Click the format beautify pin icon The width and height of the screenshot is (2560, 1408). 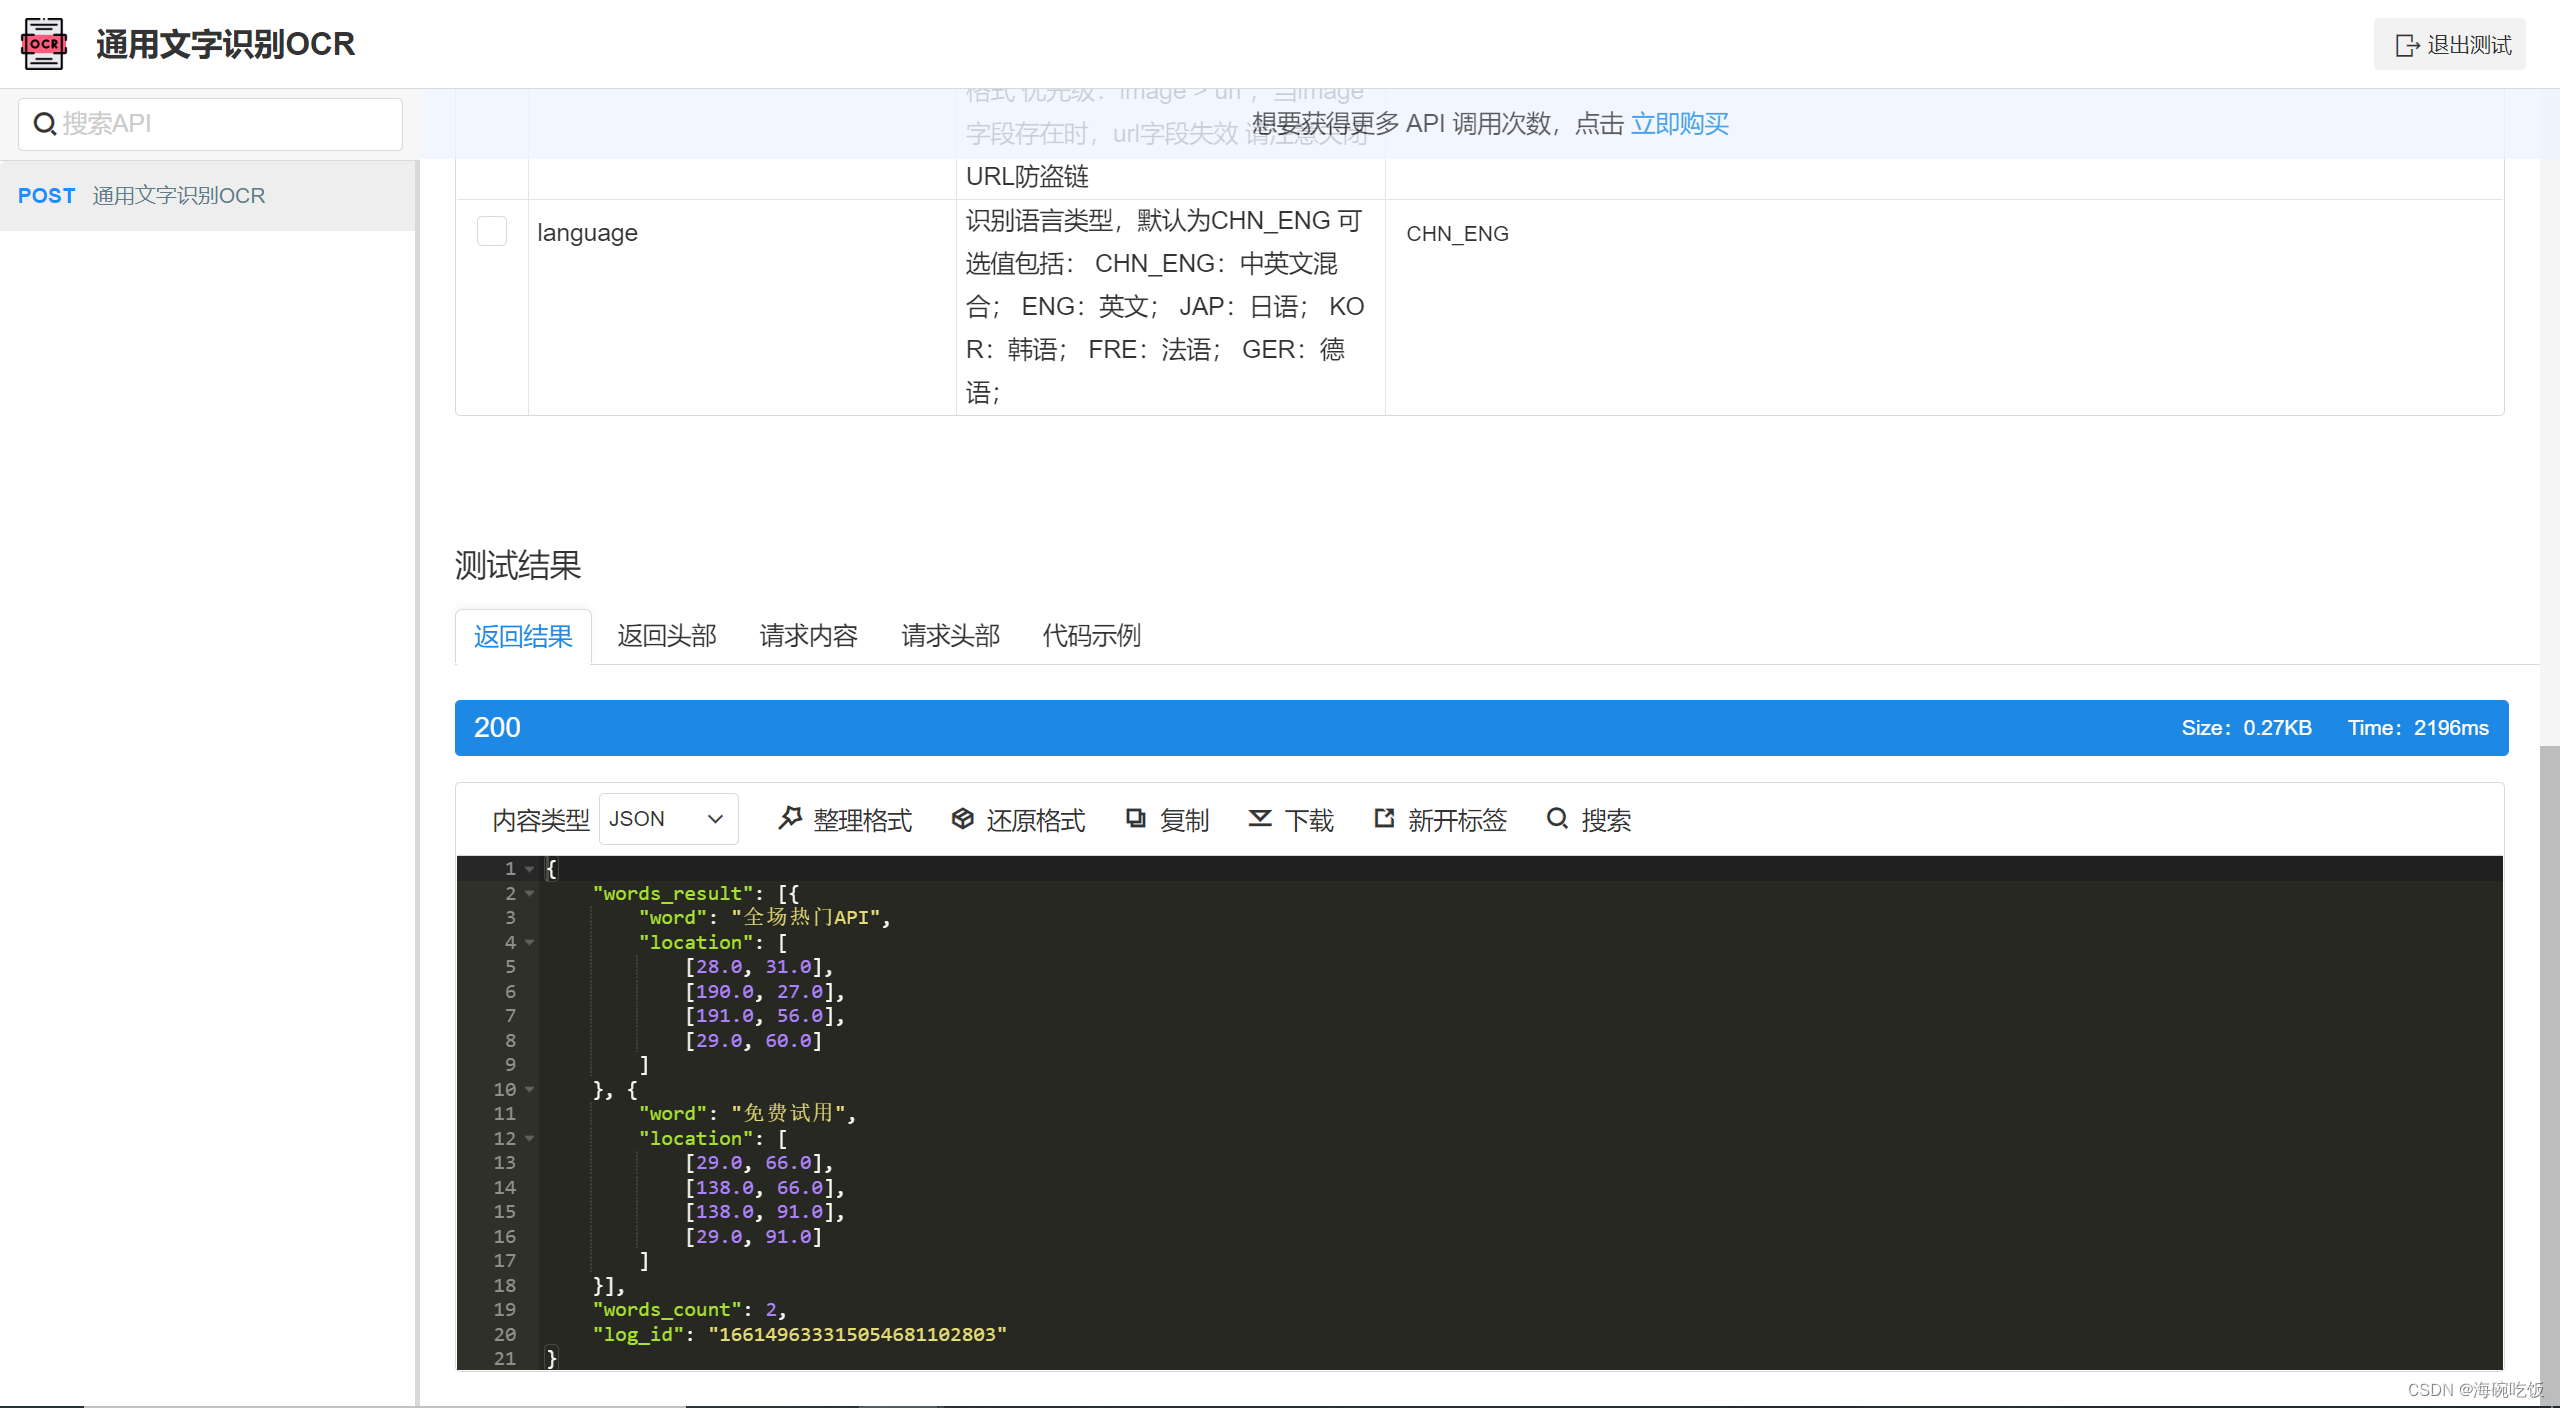click(x=790, y=819)
